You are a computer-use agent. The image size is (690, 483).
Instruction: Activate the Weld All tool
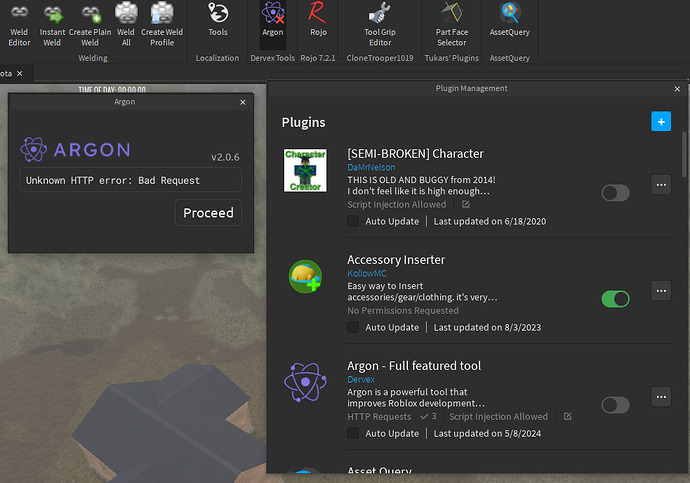point(126,26)
